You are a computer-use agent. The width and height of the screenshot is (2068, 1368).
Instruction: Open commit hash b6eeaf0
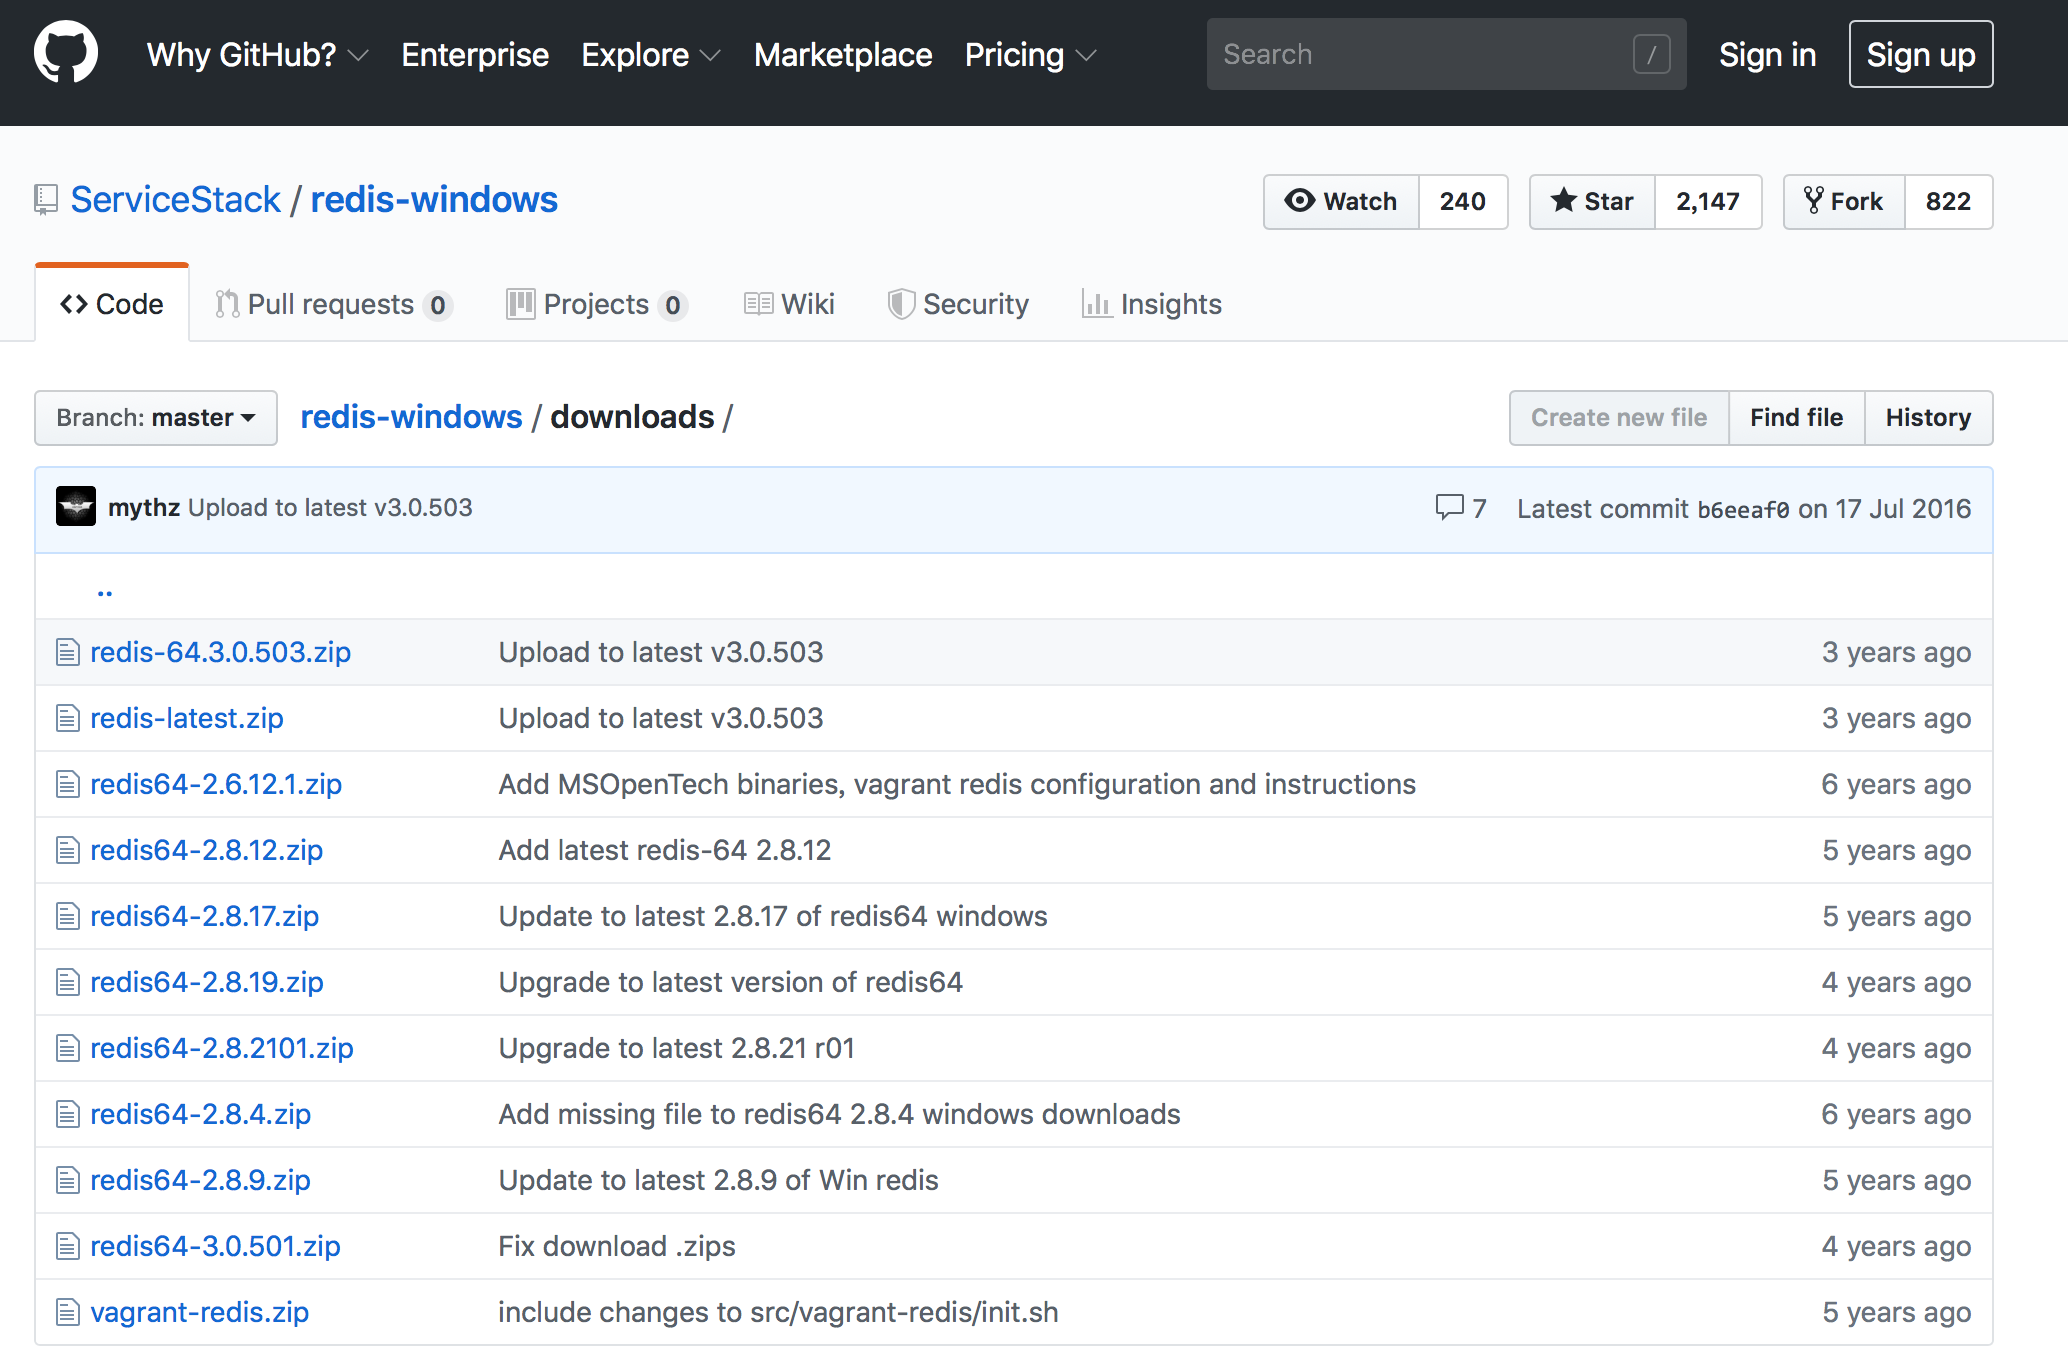(x=1743, y=510)
